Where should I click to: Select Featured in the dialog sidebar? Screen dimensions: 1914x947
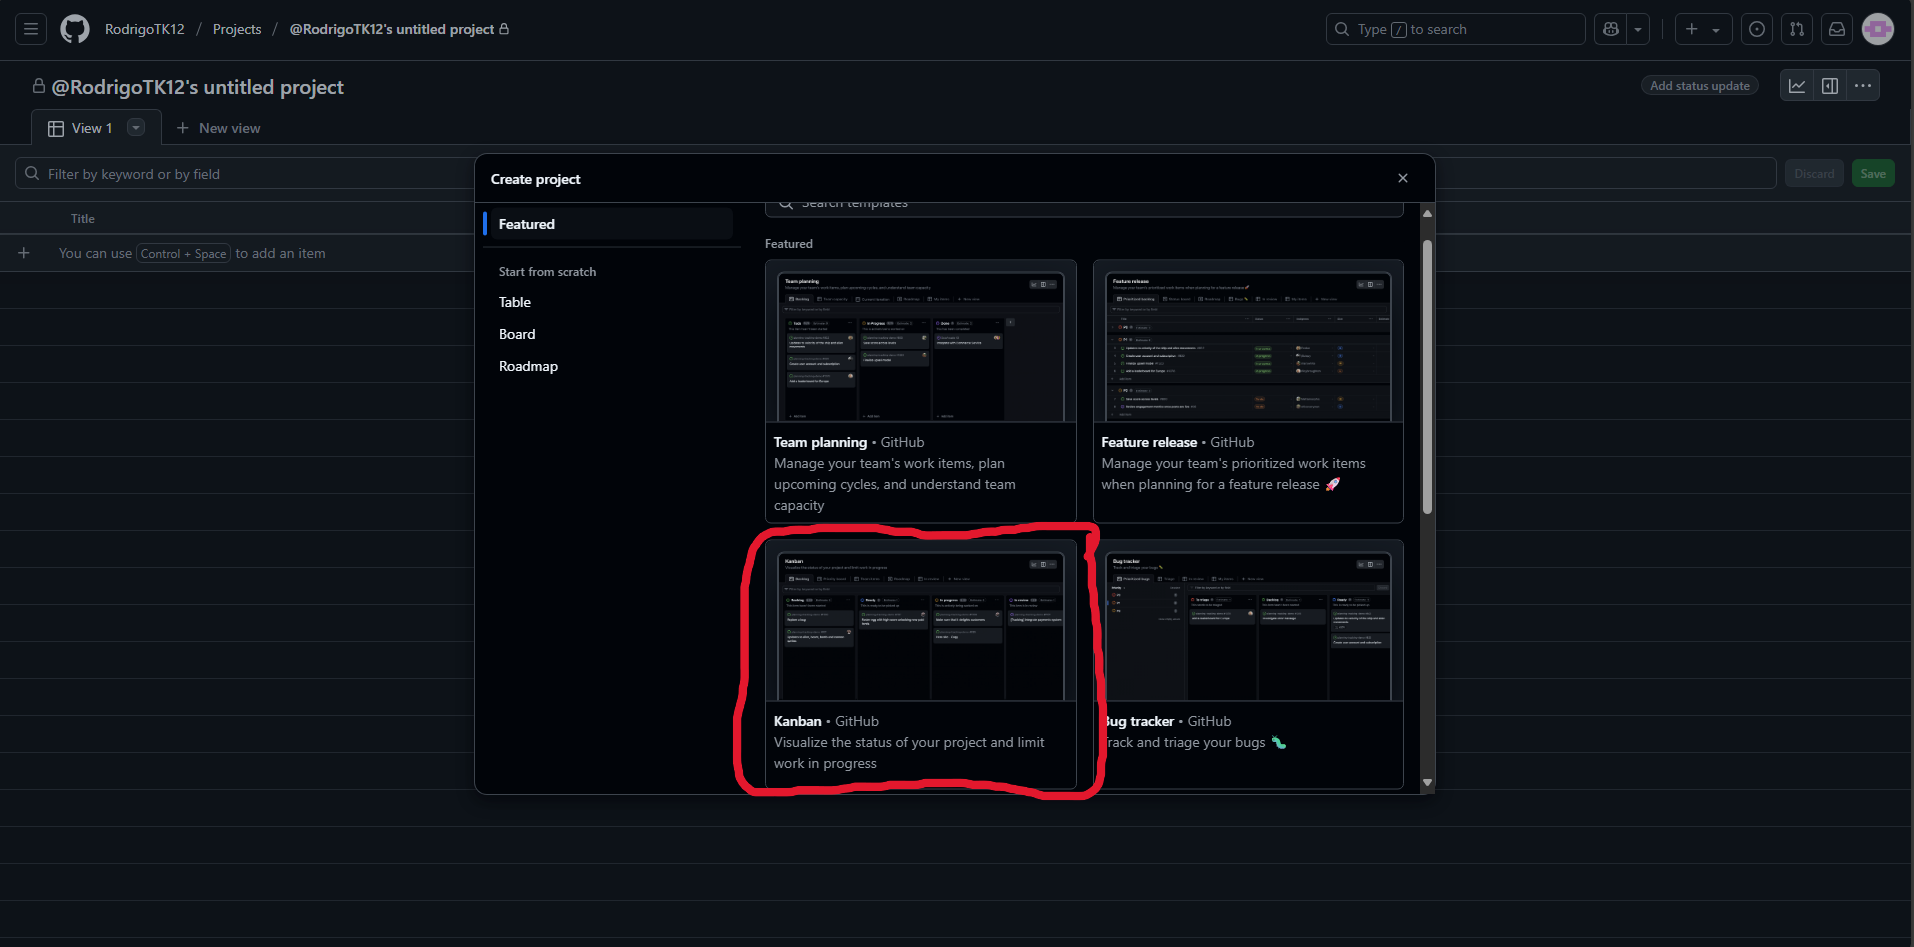click(608, 224)
